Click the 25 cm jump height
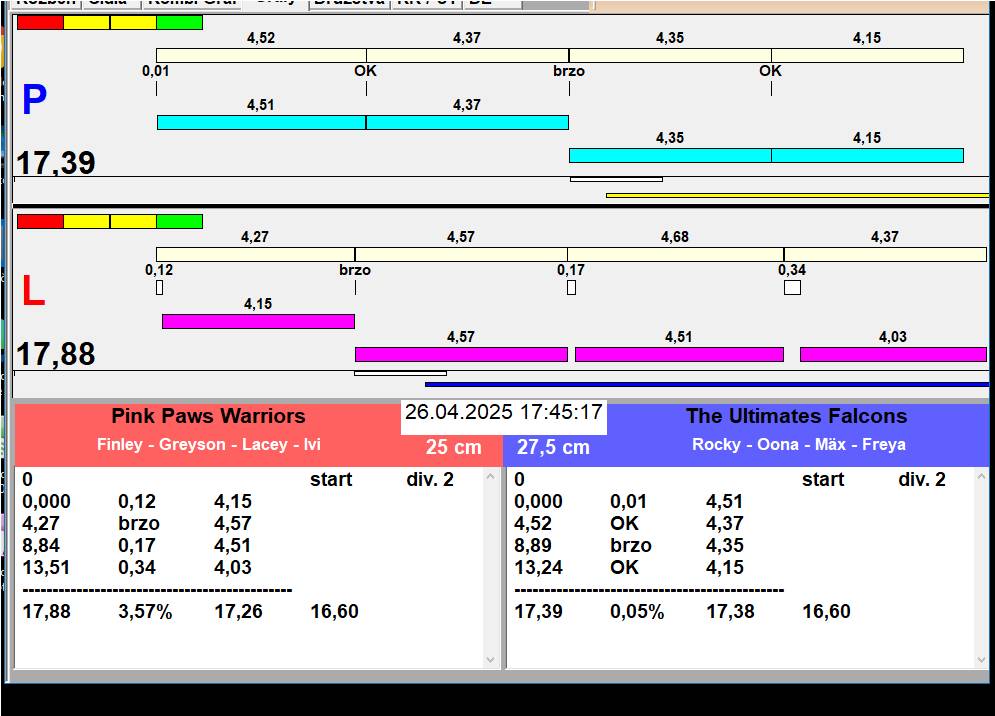995x716 pixels. [x=453, y=447]
